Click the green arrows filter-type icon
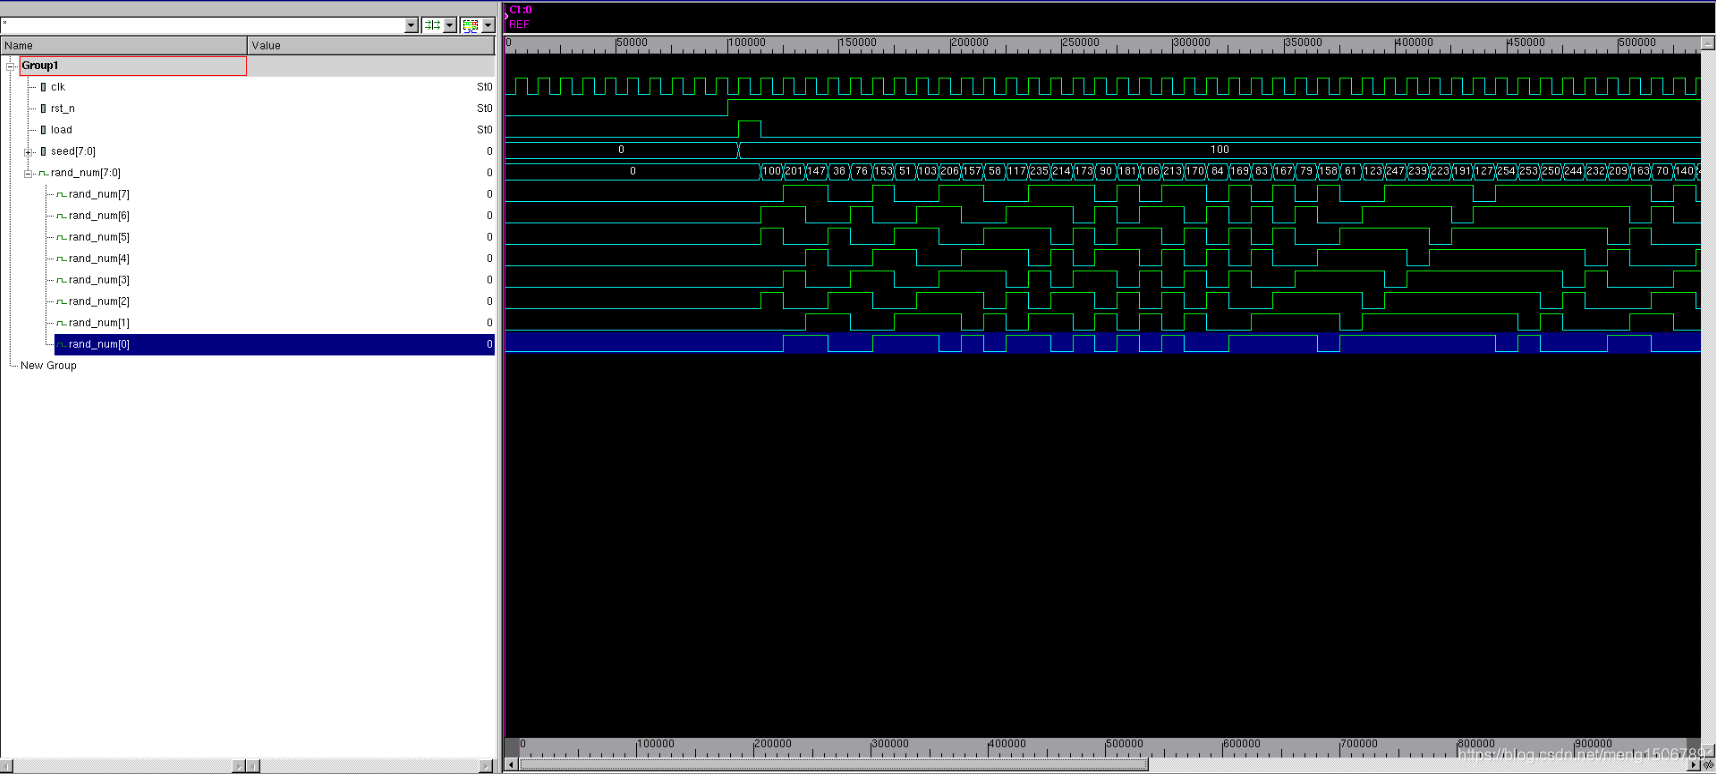1716x774 pixels. click(x=432, y=25)
